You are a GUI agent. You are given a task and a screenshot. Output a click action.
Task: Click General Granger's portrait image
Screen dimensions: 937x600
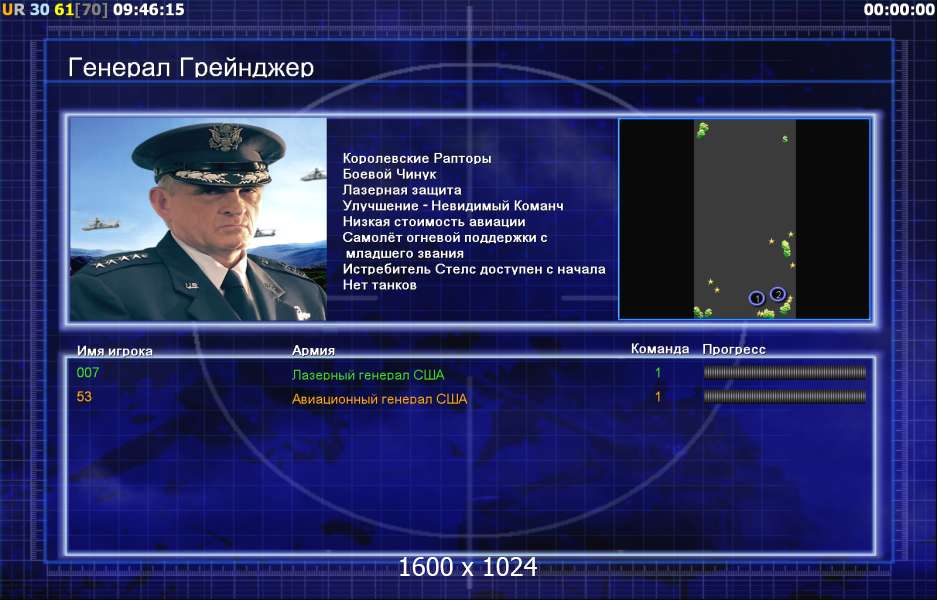198,219
